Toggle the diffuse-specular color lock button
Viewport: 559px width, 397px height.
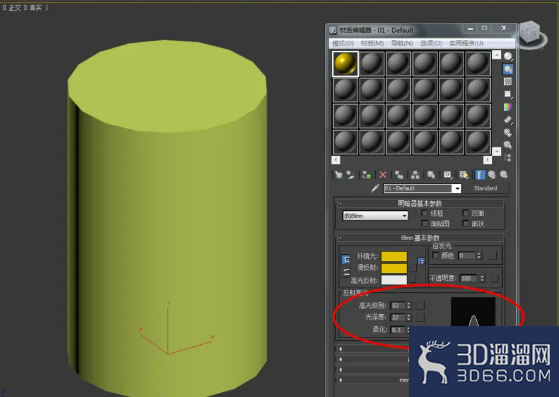(346, 273)
